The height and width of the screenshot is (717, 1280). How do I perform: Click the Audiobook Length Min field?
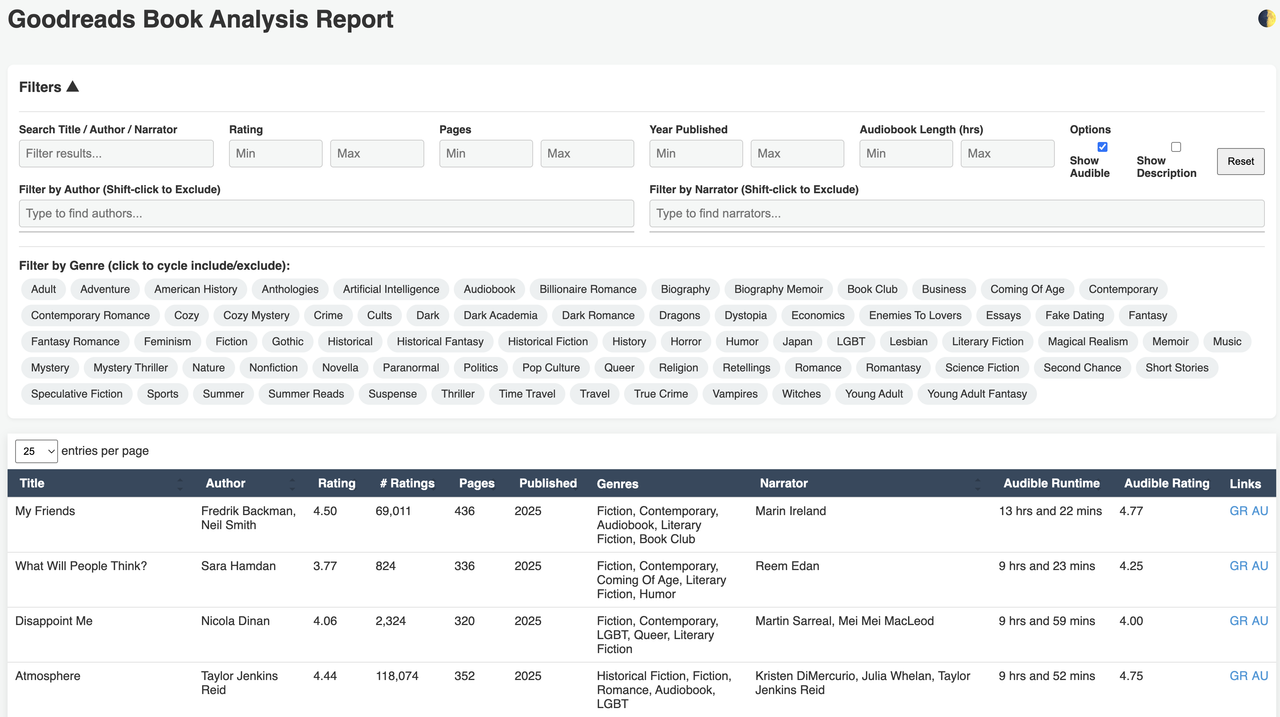pos(906,153)
